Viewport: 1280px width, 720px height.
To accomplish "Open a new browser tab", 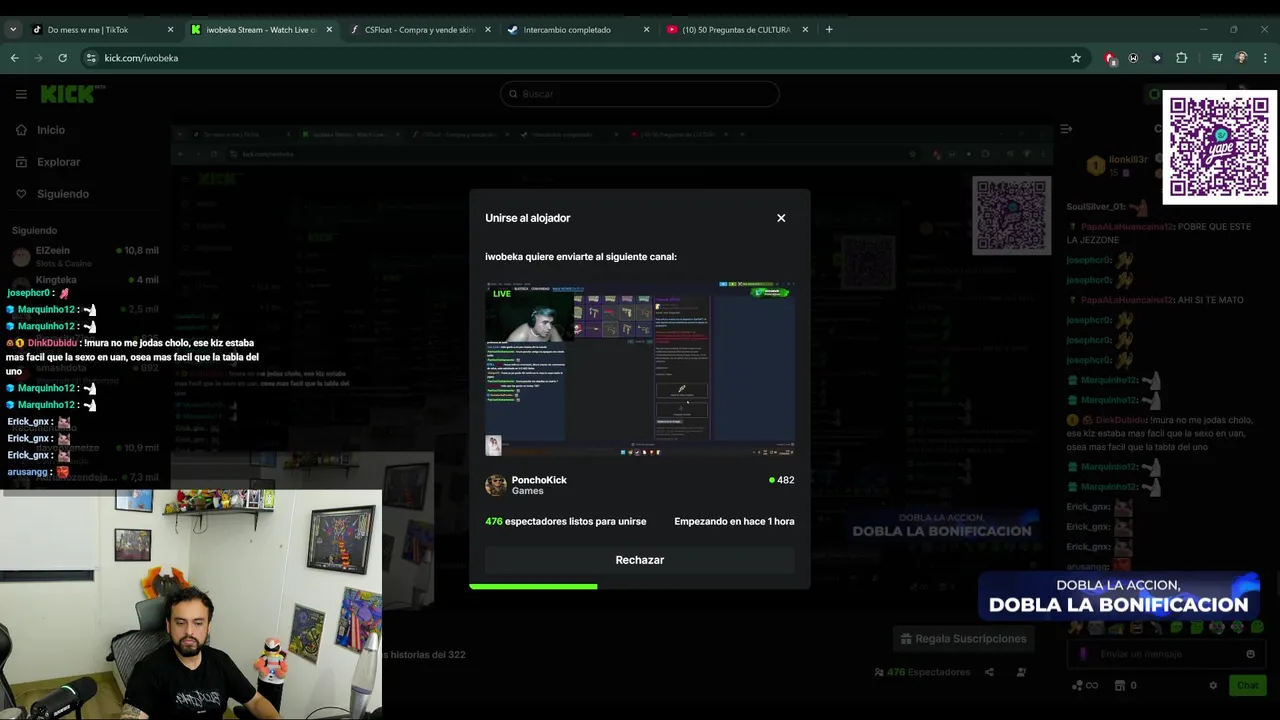I will 829,30.
